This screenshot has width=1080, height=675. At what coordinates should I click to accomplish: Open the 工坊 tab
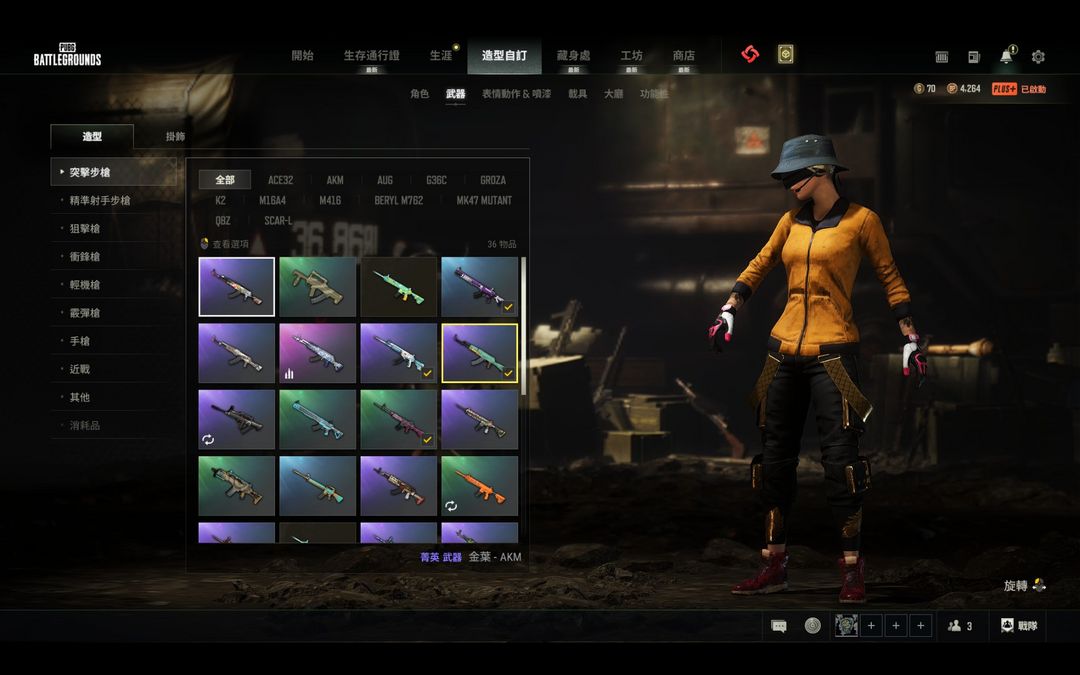tap(631, 55)
